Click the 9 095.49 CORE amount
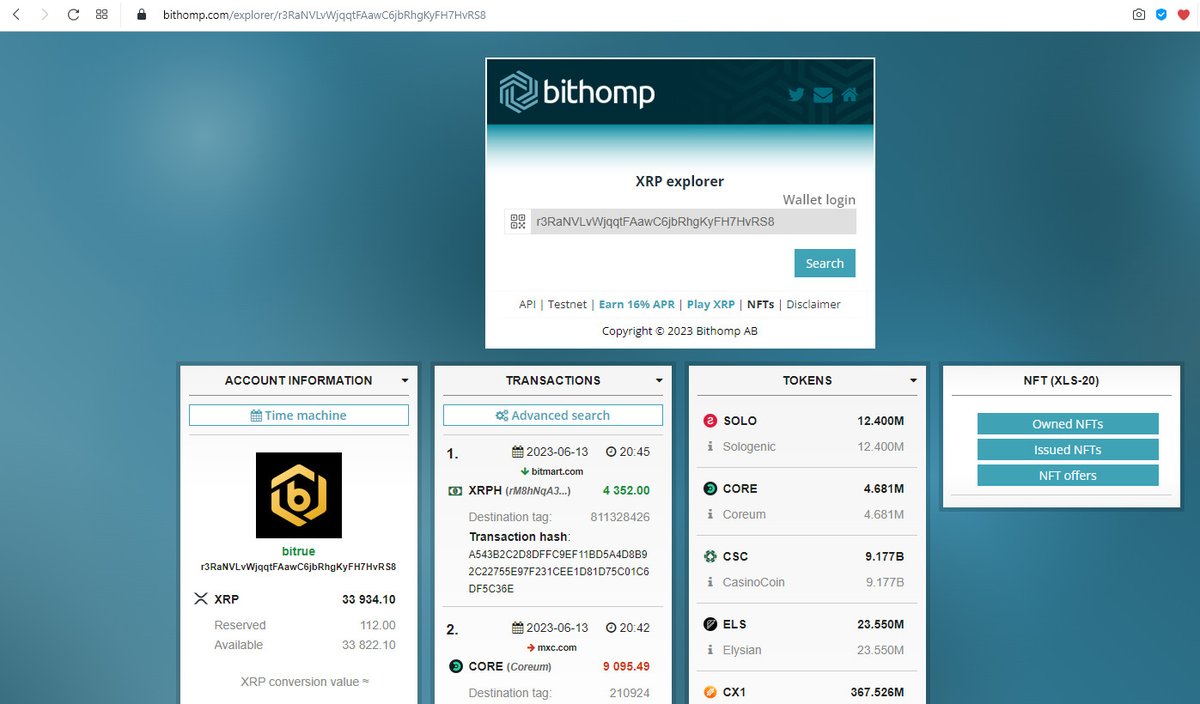1200x704 pixels. coord(626,666)
